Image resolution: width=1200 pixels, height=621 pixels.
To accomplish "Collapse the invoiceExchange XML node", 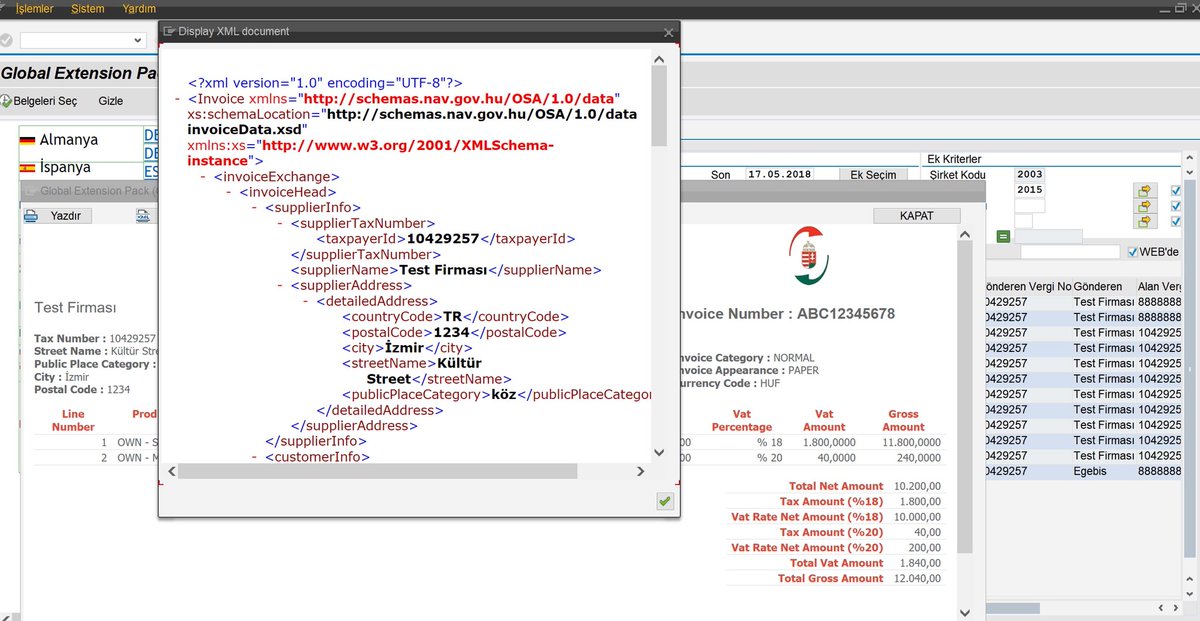I will pos(203,176).
